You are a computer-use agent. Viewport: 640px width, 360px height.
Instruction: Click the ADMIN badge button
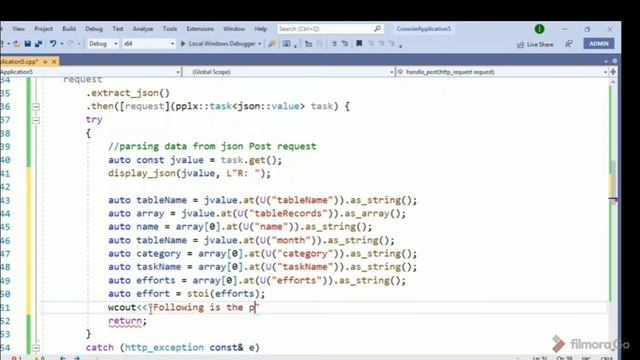point(599,44)
